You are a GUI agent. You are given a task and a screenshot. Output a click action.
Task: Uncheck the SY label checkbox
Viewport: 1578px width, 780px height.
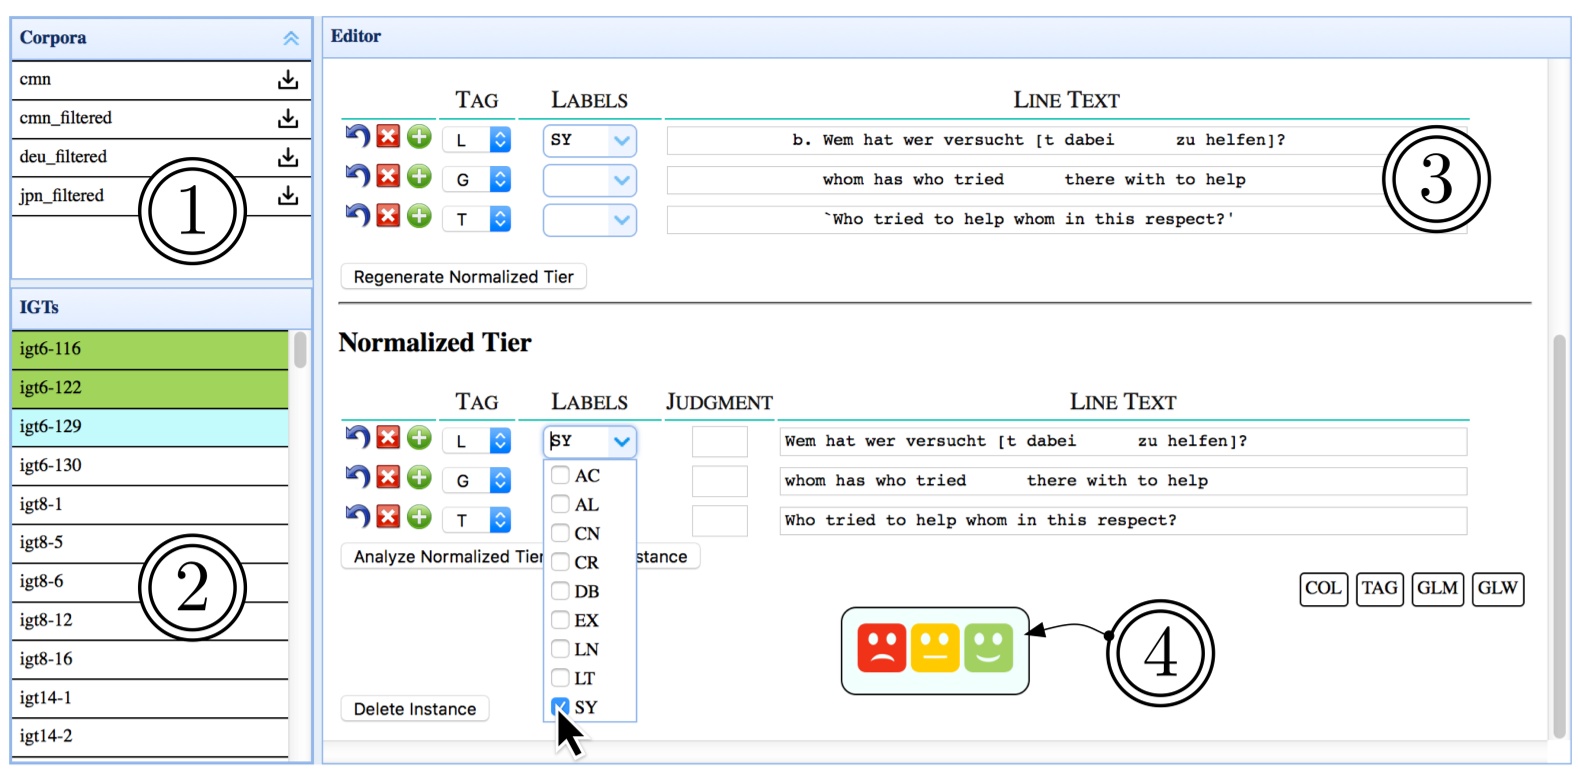(x=560, y=707)
